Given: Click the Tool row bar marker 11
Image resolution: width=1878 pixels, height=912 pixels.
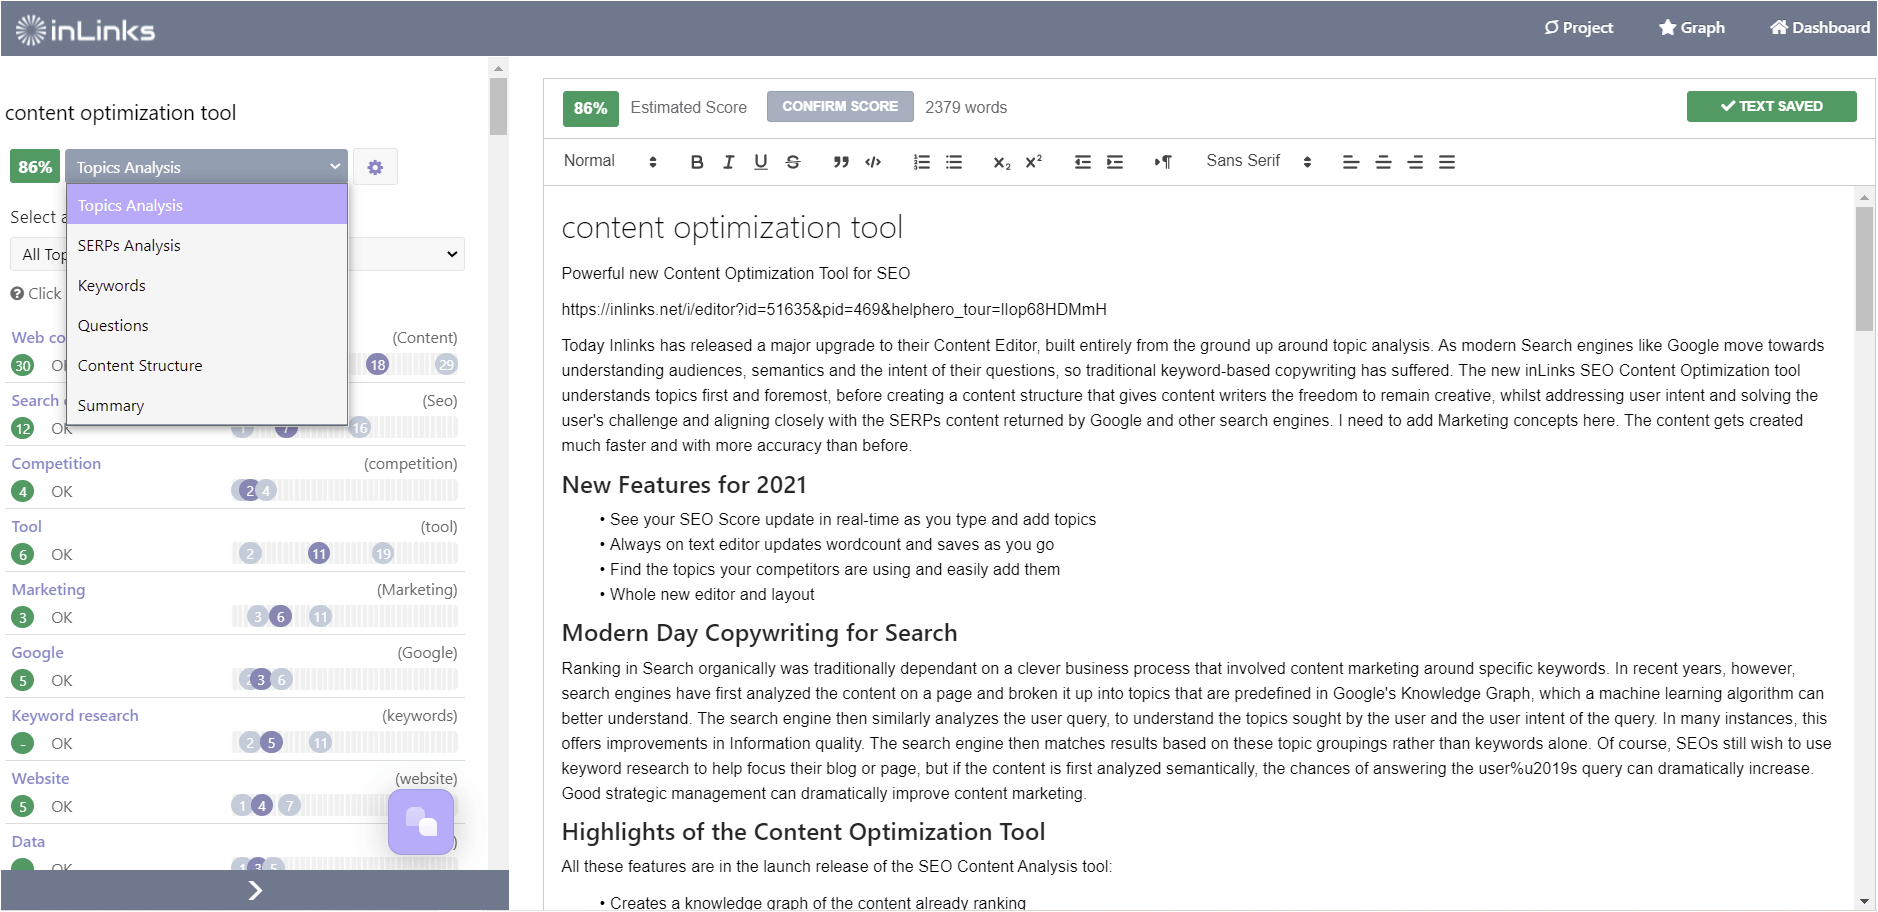Looking at the screenshot, I should click(319, 553).
